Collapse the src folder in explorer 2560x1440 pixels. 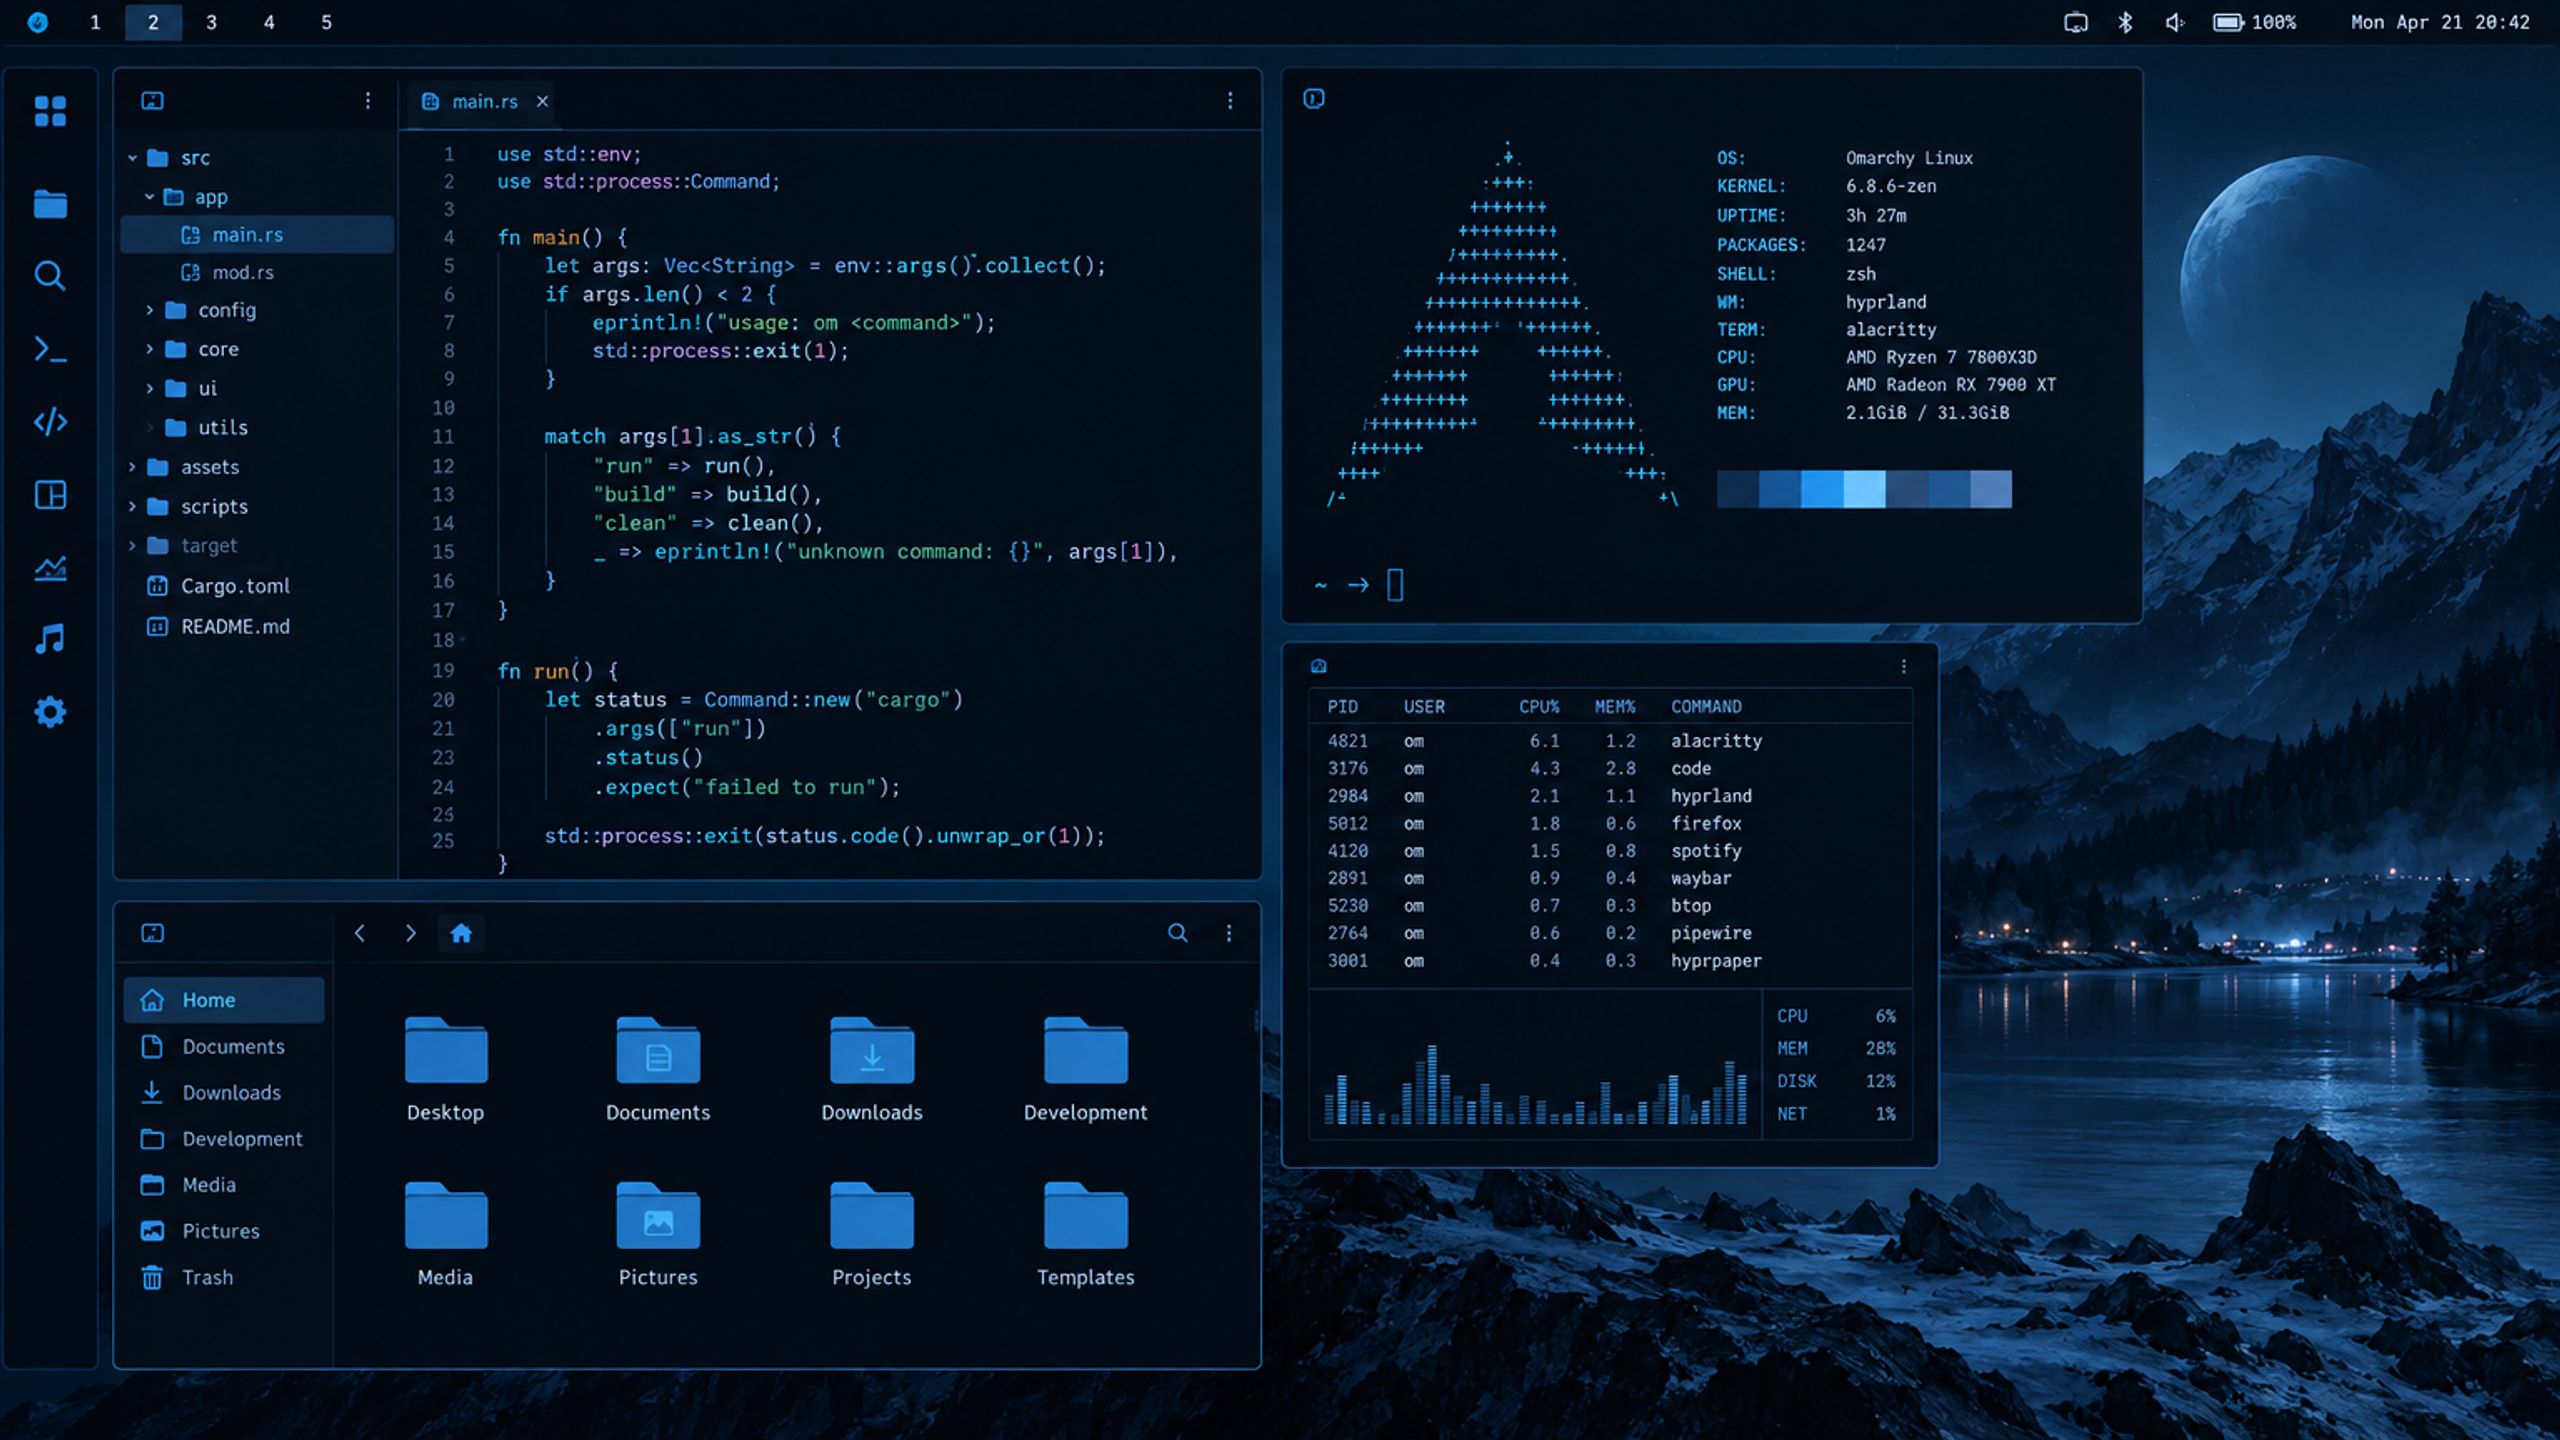132,158
